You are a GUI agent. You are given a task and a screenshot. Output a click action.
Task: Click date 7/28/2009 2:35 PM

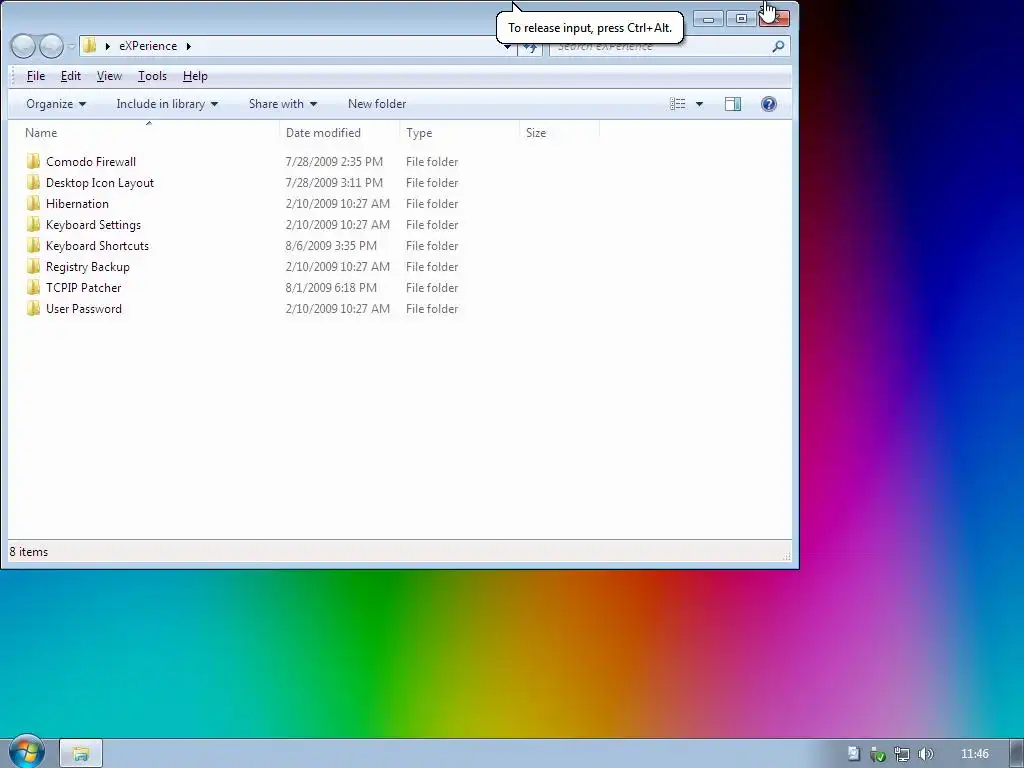tap(334, 161)
